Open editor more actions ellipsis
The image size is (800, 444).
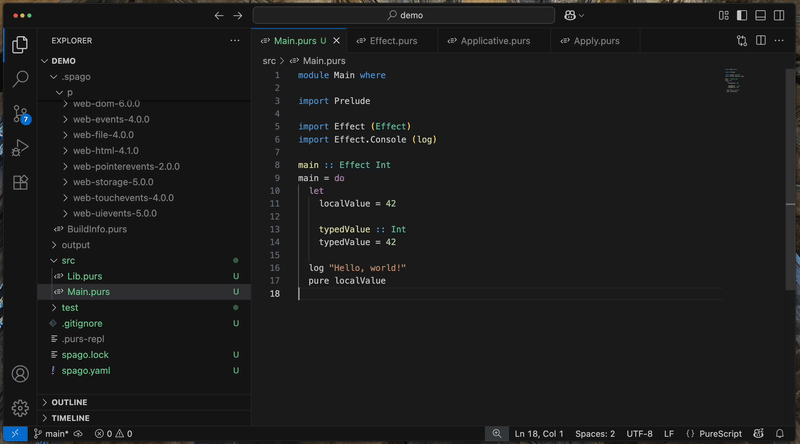pyautogui.click(x=779, y=40)
